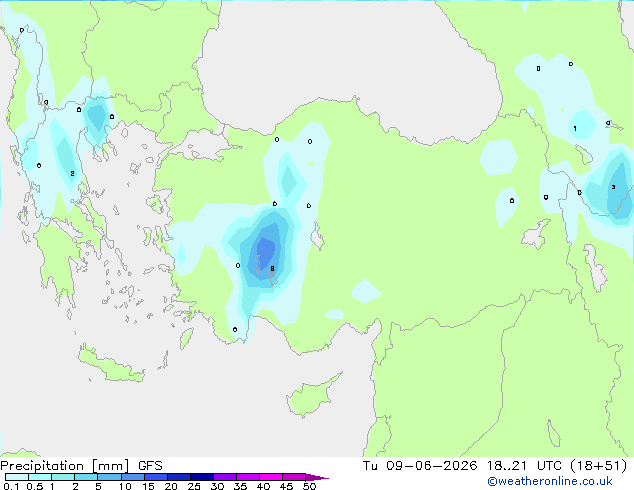Click the "8" rainfall value over Turkey
This screenshot has width=634, height=490.
point(273,268)
